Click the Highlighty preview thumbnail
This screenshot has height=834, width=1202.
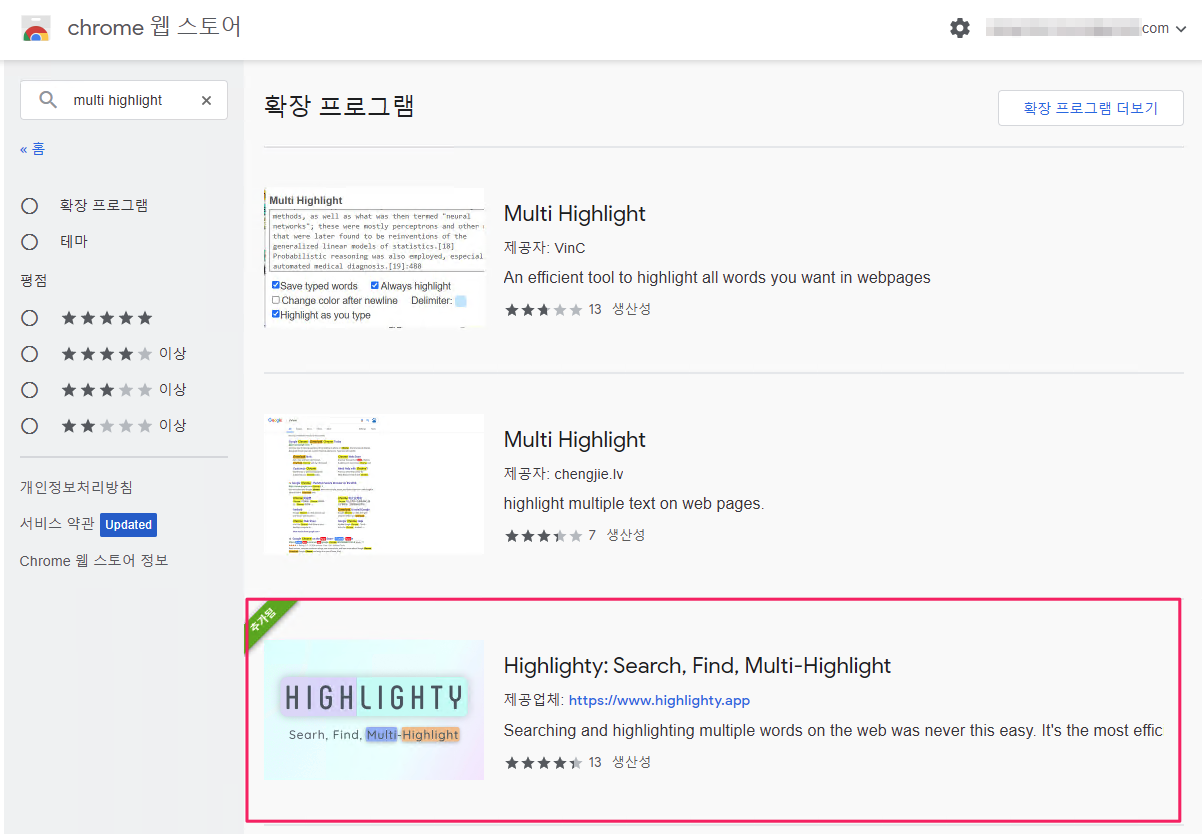pyautogui.click(x=373, y=710)
